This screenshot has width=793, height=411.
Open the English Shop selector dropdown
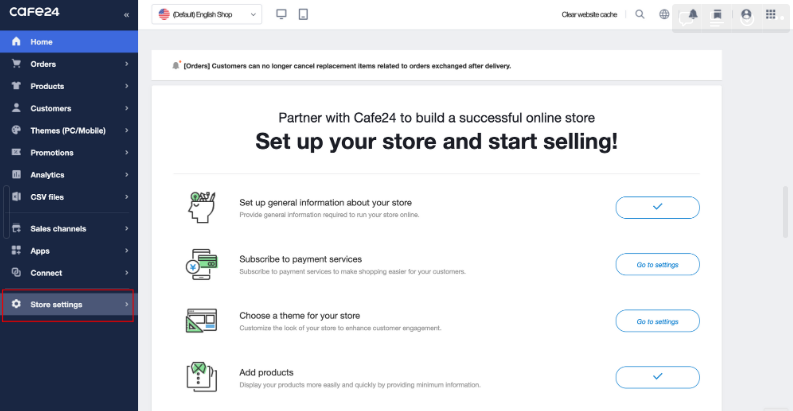coord(206,14)
